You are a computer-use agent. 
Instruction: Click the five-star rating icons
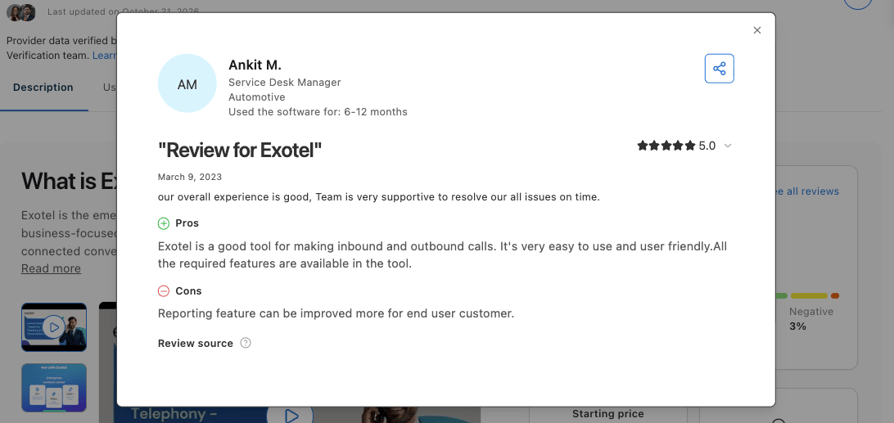click(x=666, y=146)
